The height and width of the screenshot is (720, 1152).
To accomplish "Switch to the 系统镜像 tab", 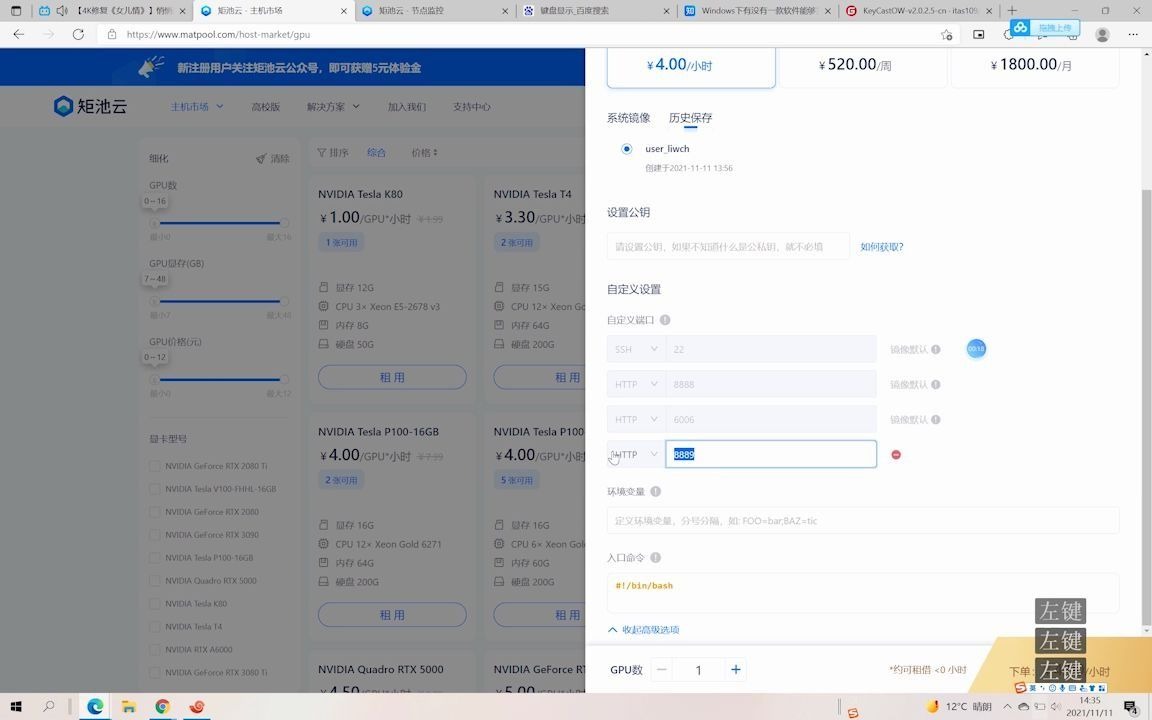I will point(628,118).
